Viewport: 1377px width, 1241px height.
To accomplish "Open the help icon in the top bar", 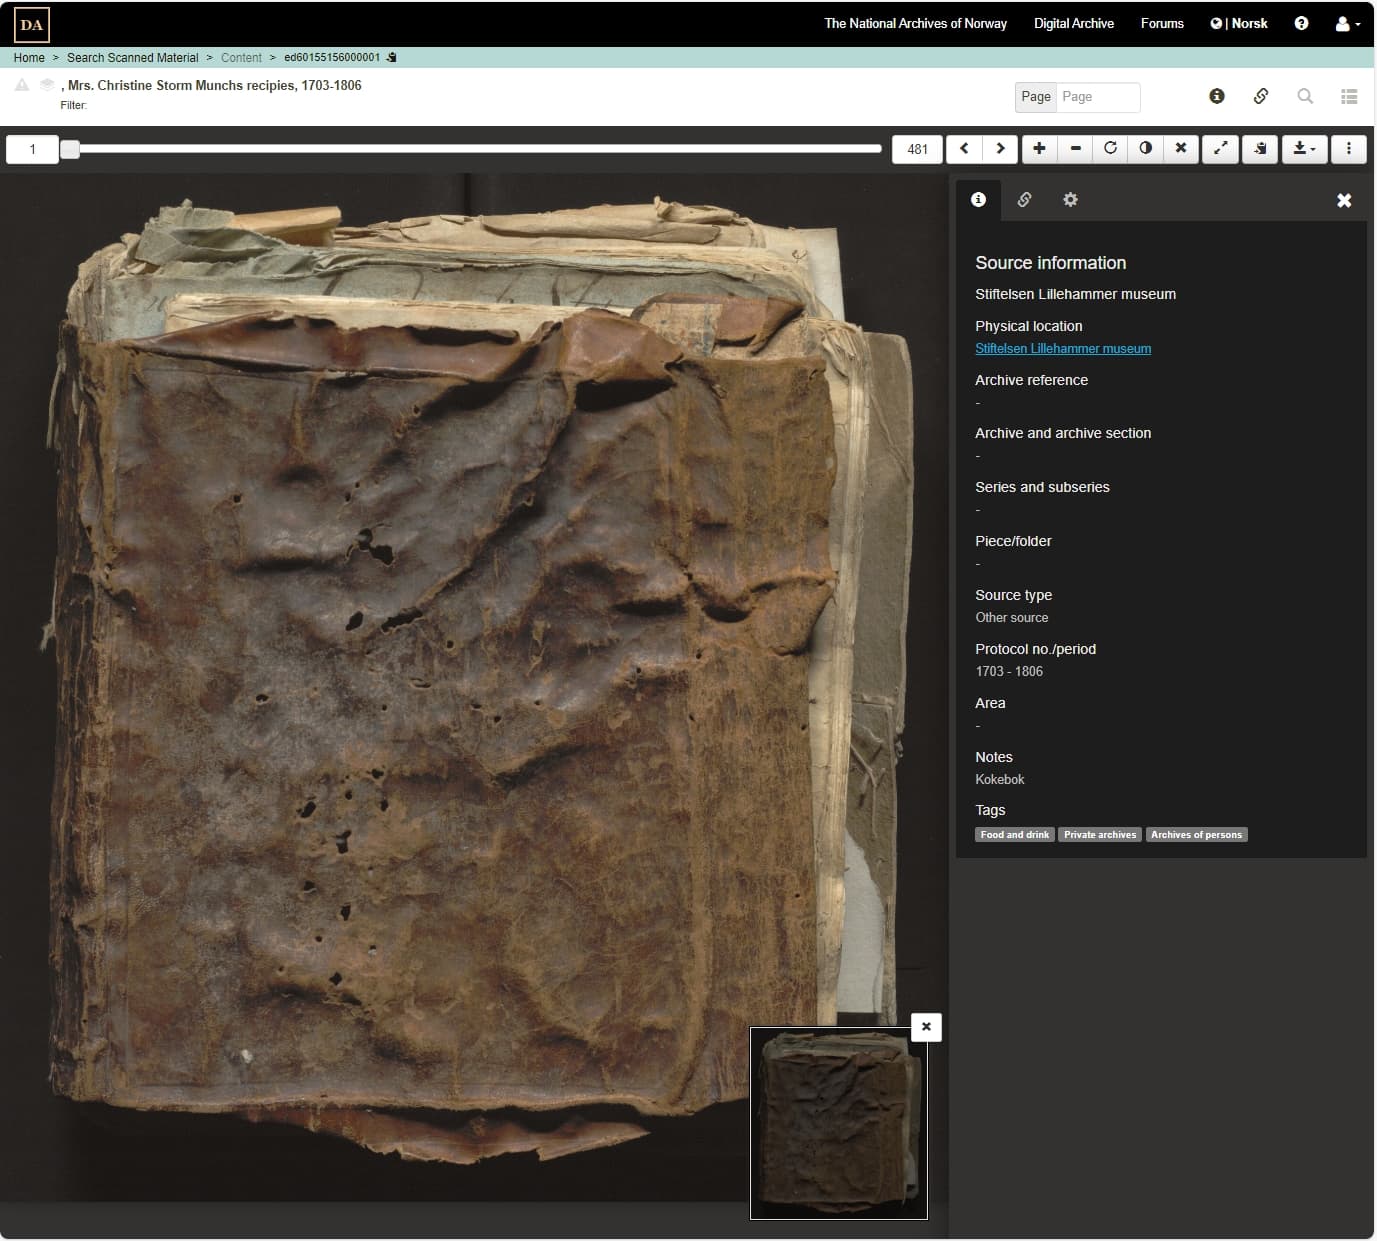I will point(1301,23).
